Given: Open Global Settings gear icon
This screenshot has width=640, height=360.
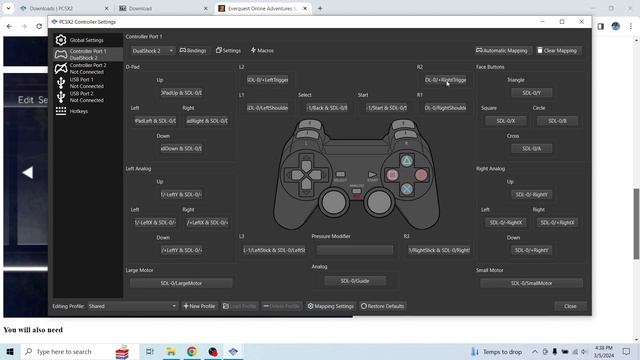Looking at the screenshot, I should tap(61, 40).
